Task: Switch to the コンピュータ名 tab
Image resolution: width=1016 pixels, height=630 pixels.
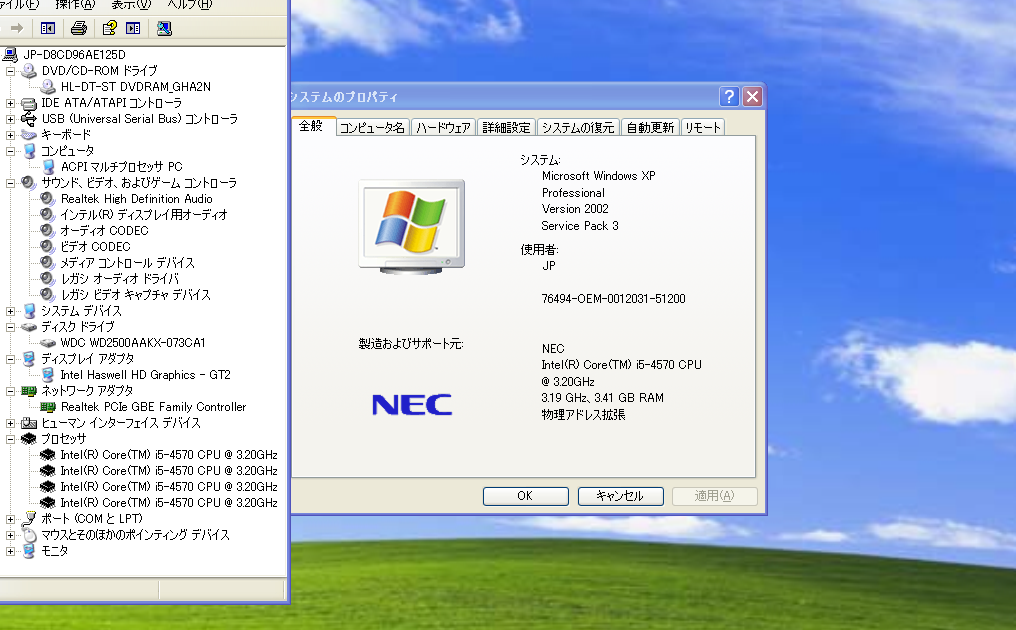Action: [372, 128]
